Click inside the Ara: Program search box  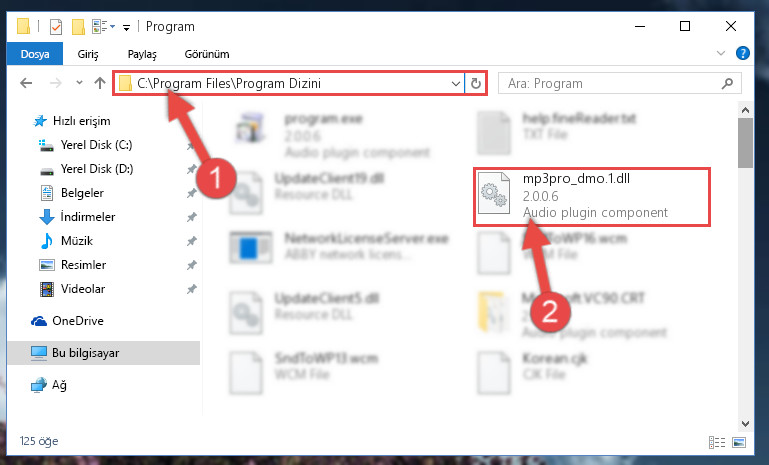(x=613, y=84)
